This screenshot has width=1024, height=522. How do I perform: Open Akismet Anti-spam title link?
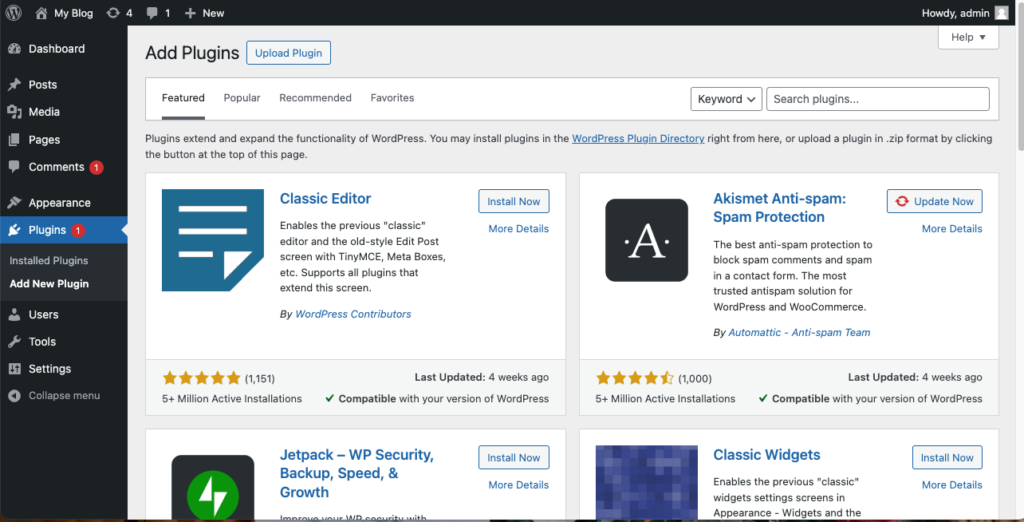780,208
